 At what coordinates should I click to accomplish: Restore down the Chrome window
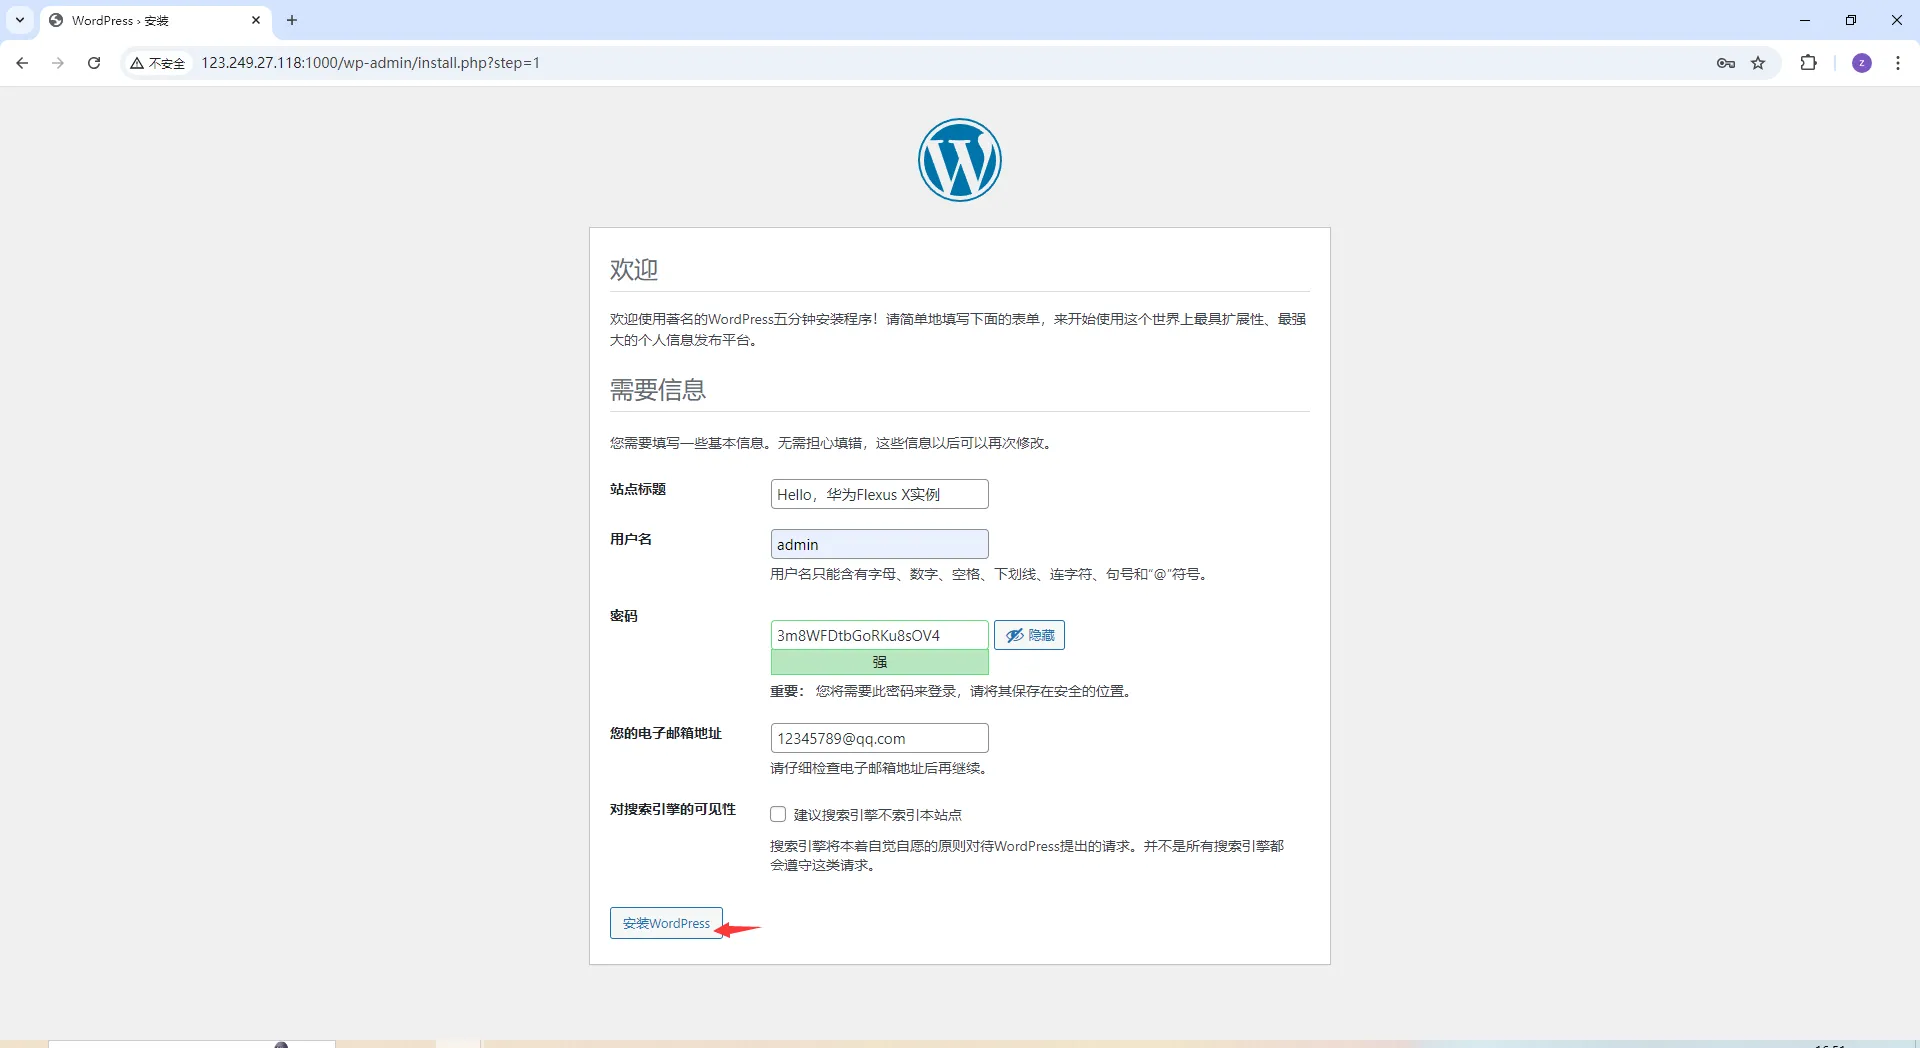pyautogui.click(x=1851, y=20)
